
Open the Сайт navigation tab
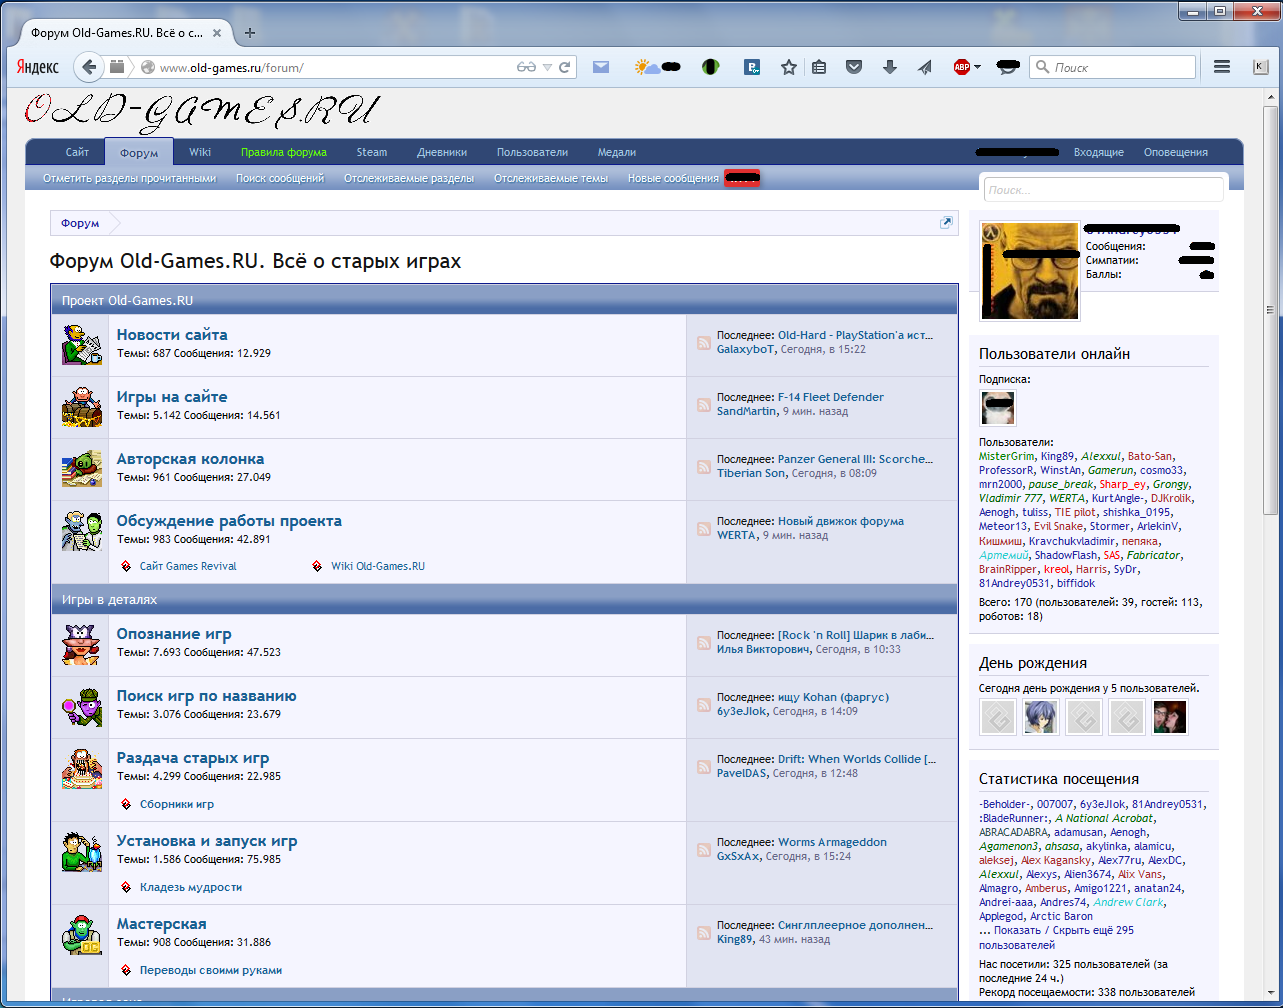77,152
